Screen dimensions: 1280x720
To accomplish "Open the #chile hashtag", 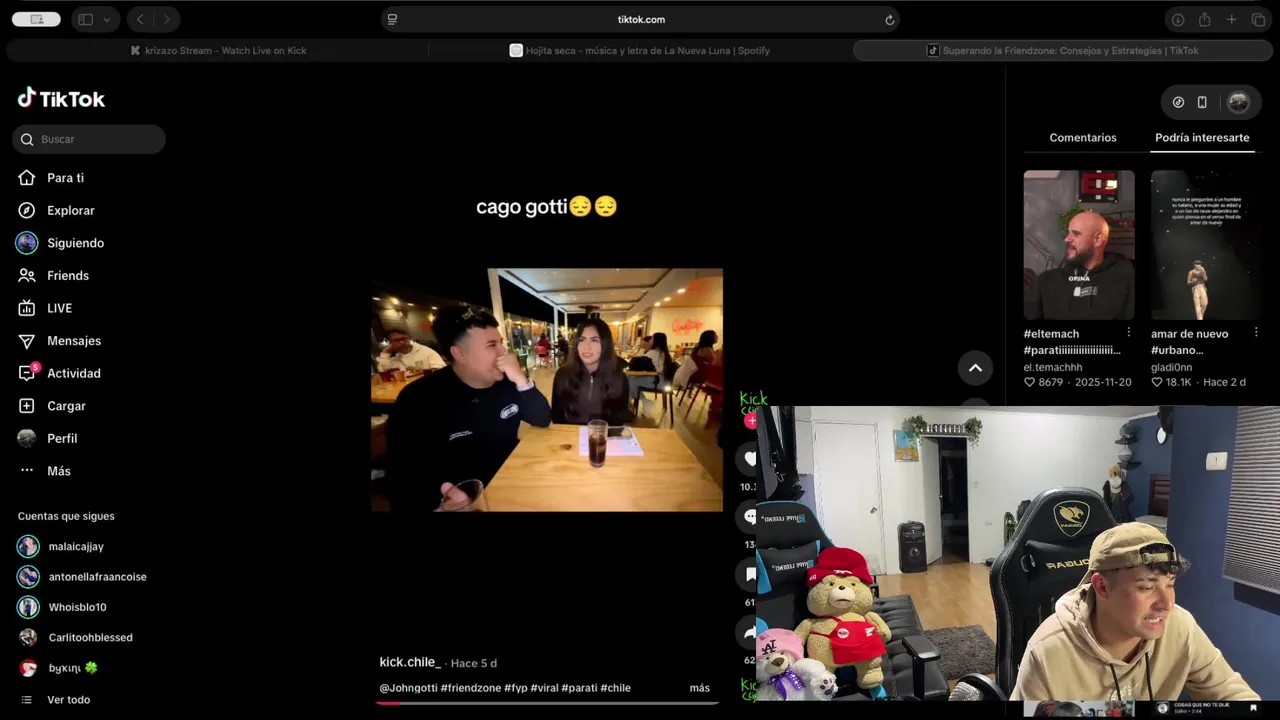I will coord(615,688).
